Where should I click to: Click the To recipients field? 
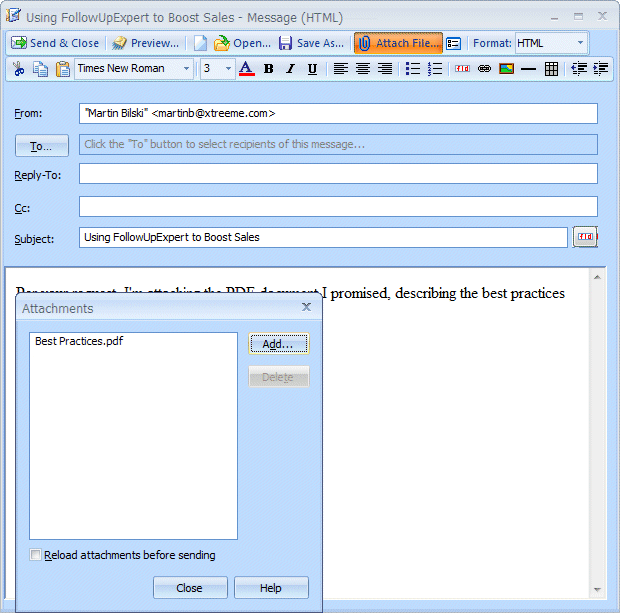pos(338,144)
